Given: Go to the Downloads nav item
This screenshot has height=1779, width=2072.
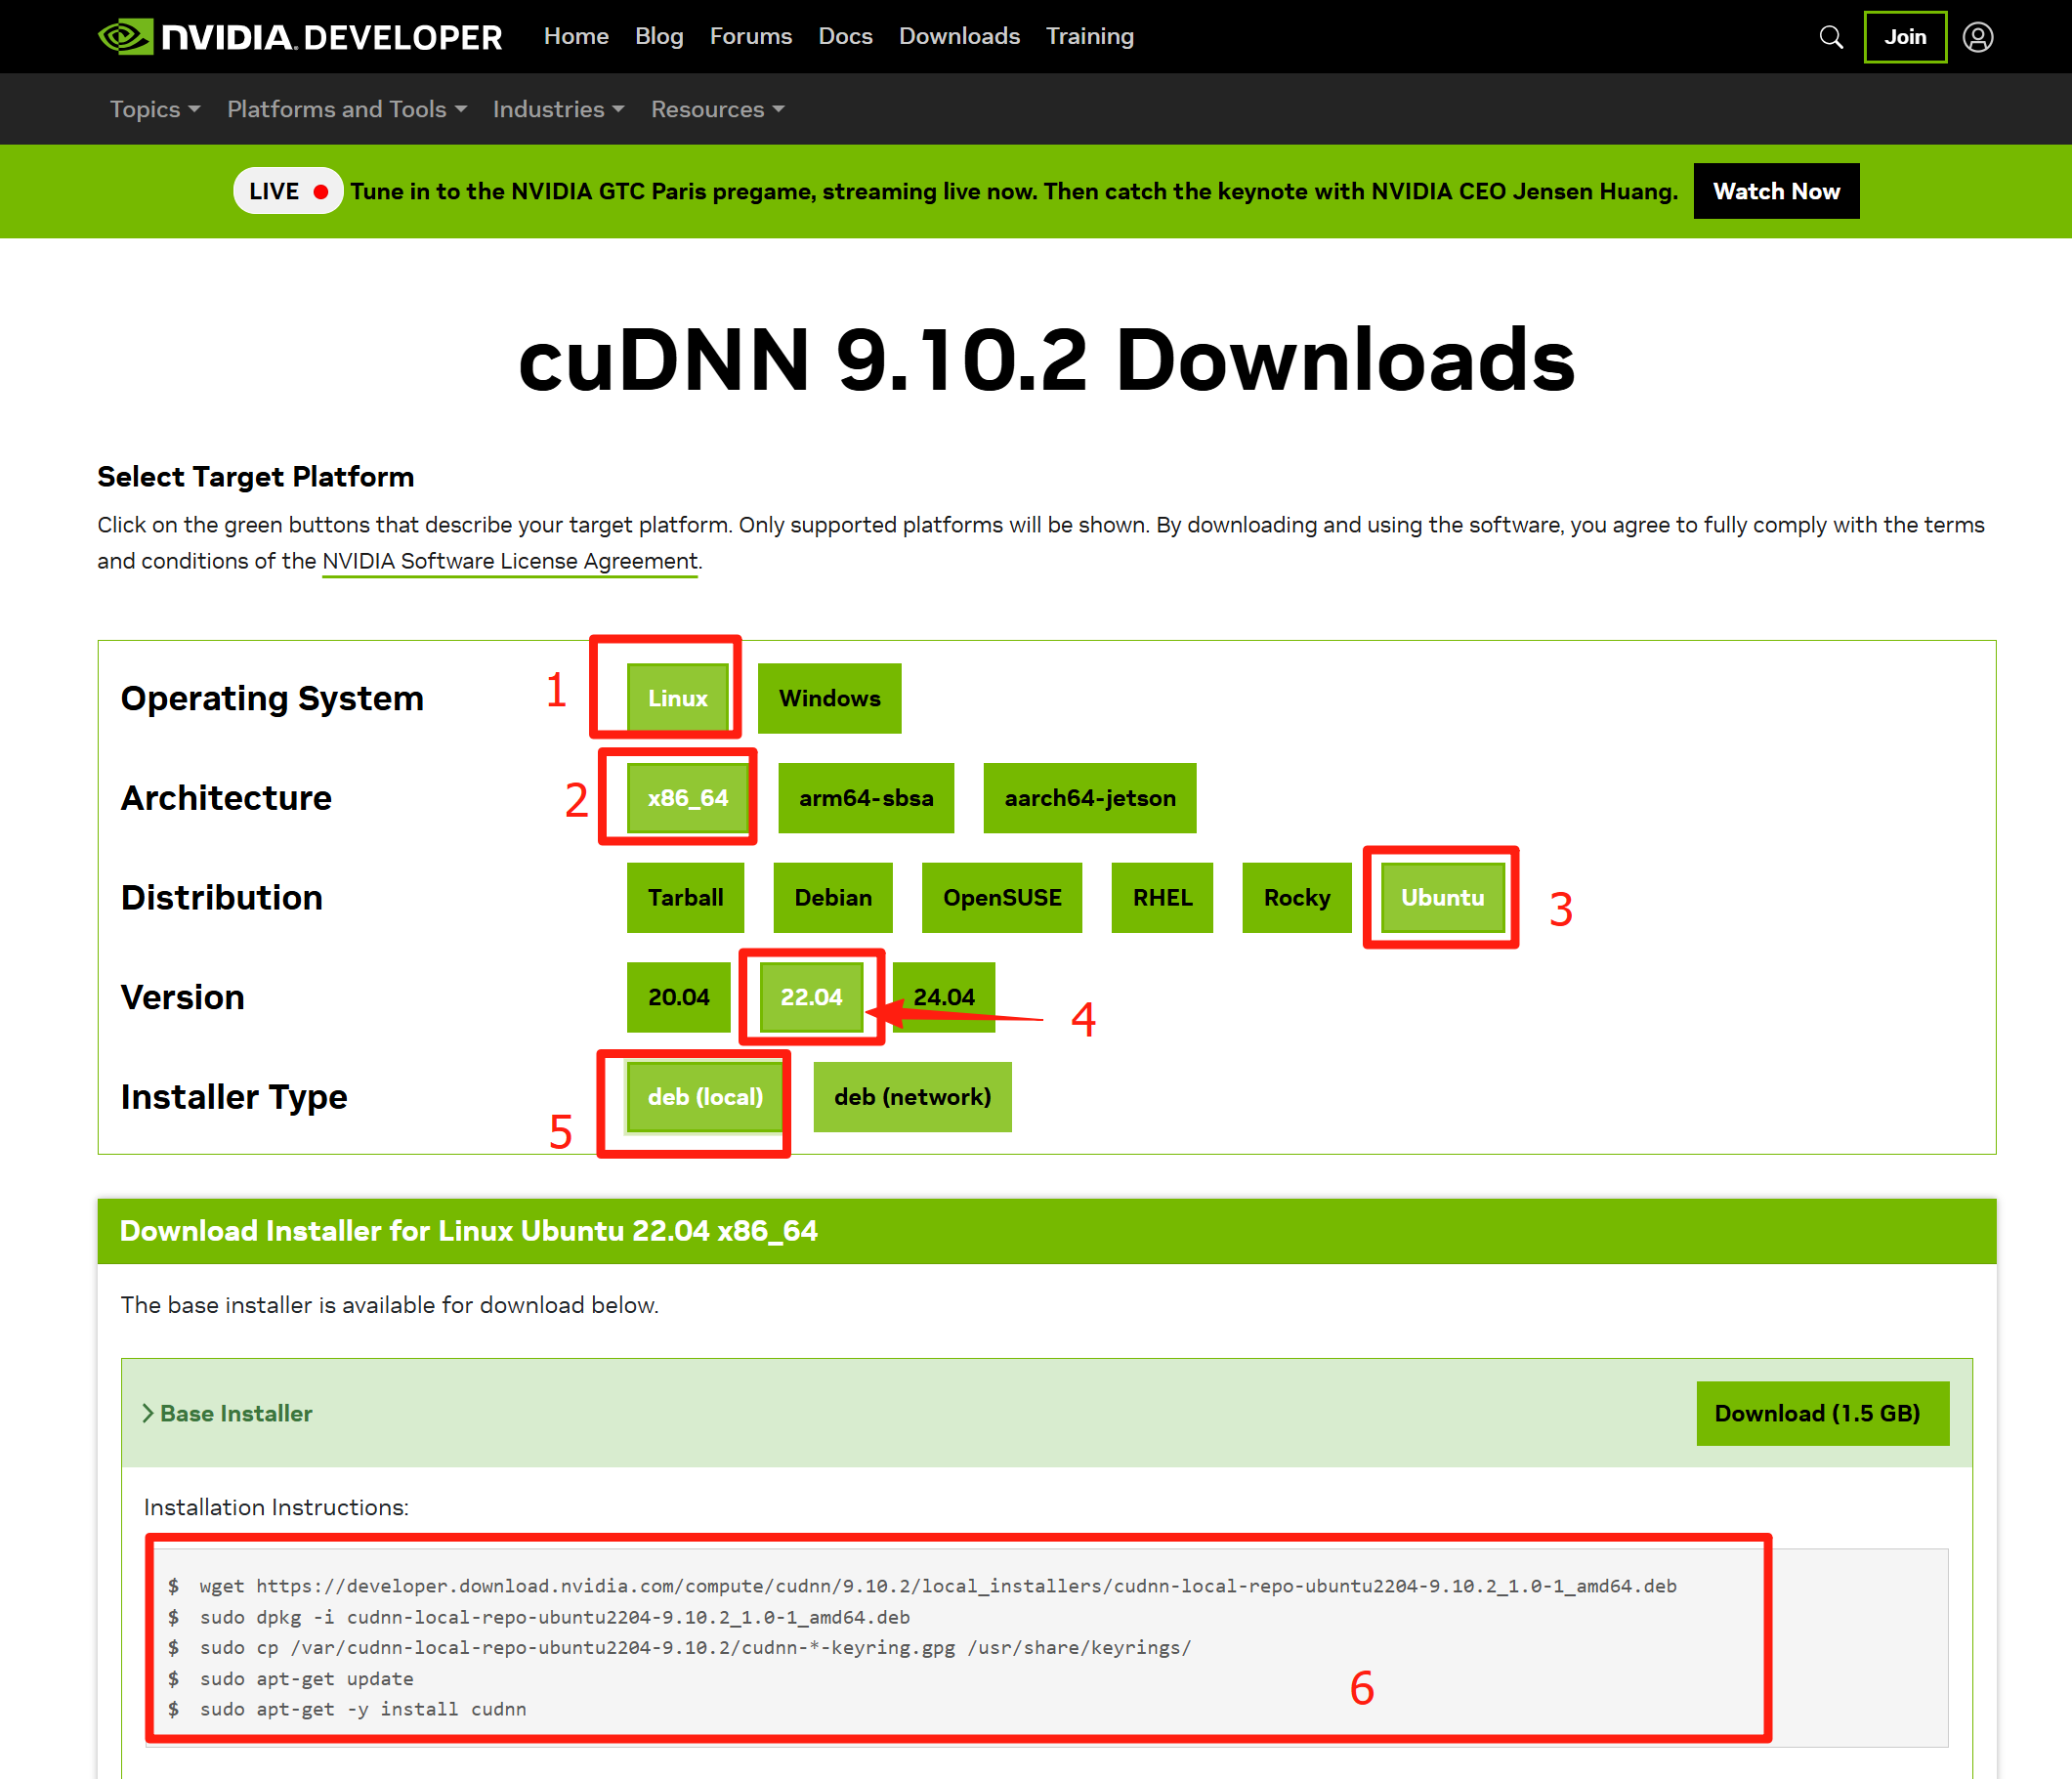Looking at the screenshot, I should click(x=958, y=37).
